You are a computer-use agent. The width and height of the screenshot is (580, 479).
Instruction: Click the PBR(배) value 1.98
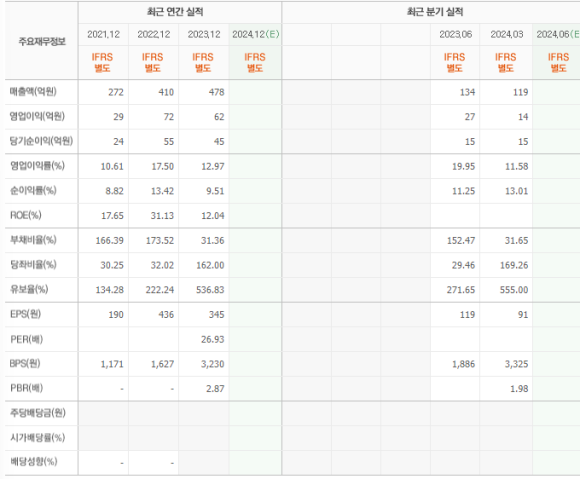(519, 389)
